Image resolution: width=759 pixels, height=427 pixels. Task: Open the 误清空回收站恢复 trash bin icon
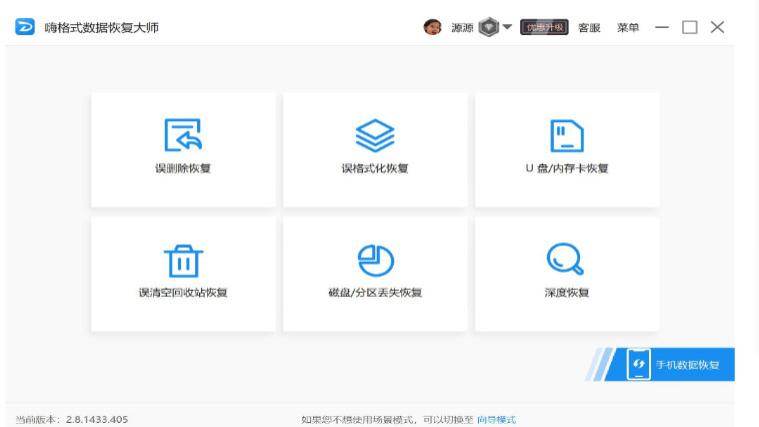183,260
